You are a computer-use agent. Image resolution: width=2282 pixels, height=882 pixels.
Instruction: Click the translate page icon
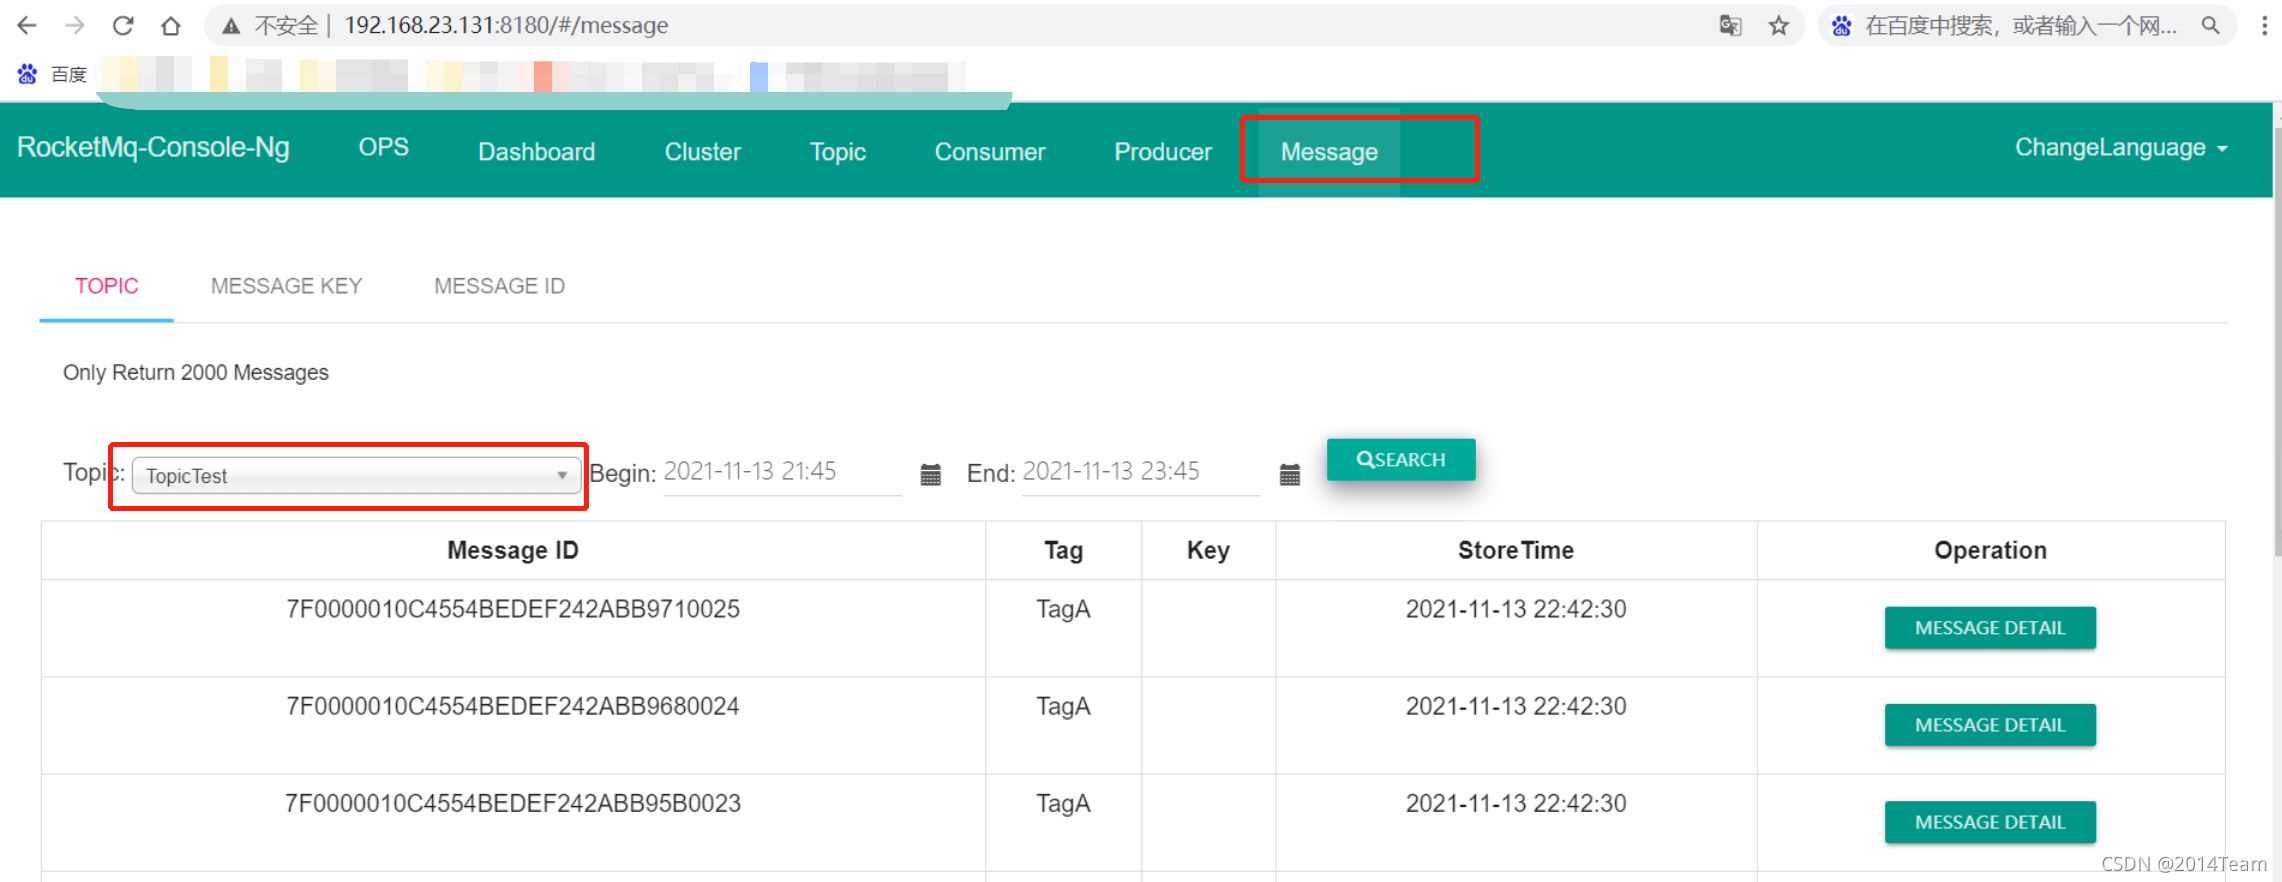pyautogui.click(x=1730, y=26)
